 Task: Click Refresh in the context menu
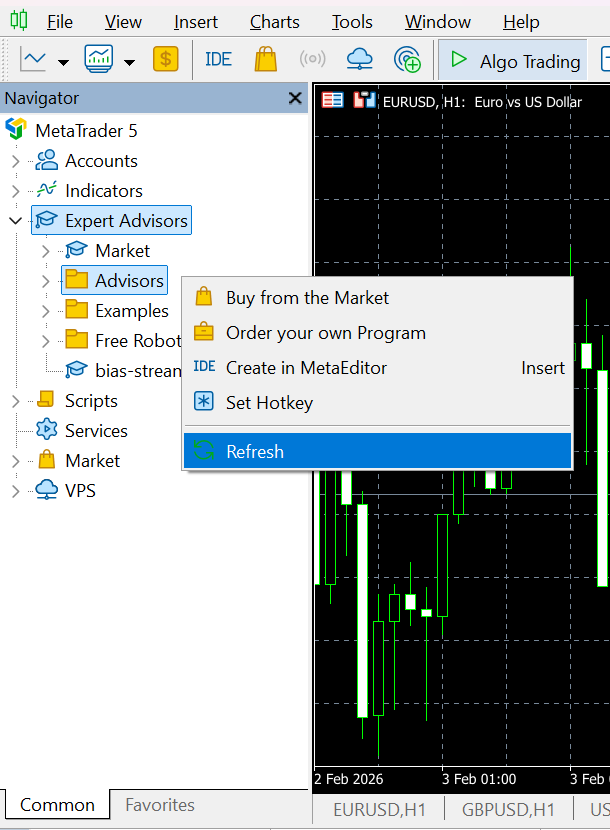(x=377, y=451)
